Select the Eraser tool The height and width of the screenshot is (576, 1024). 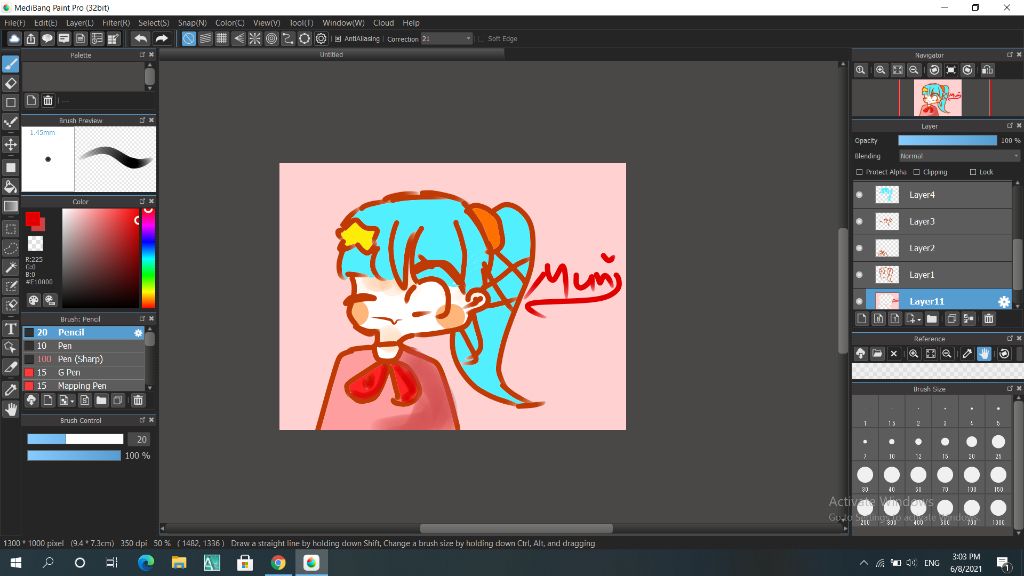coord(10,83)
